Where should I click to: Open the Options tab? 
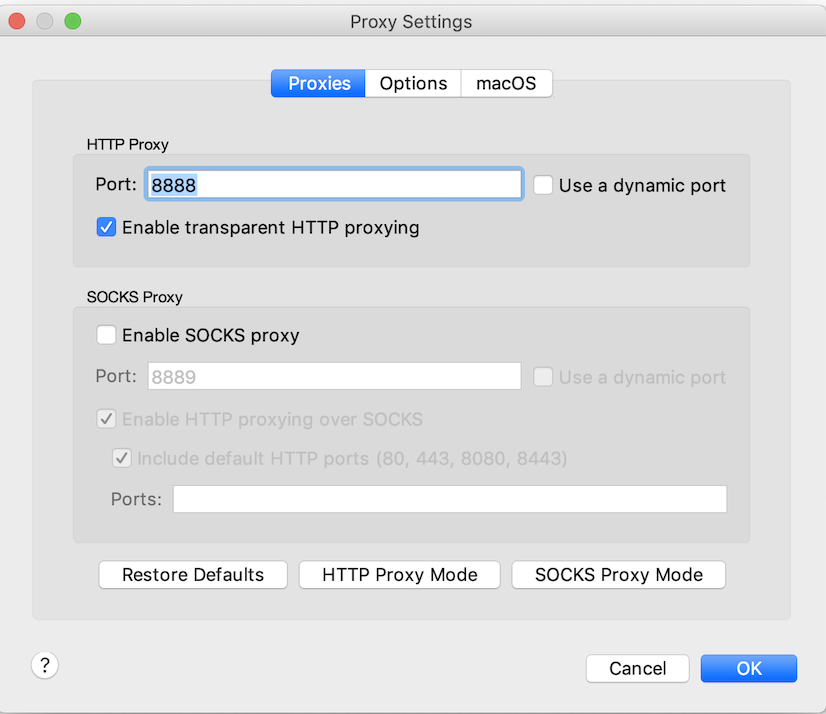413,83
